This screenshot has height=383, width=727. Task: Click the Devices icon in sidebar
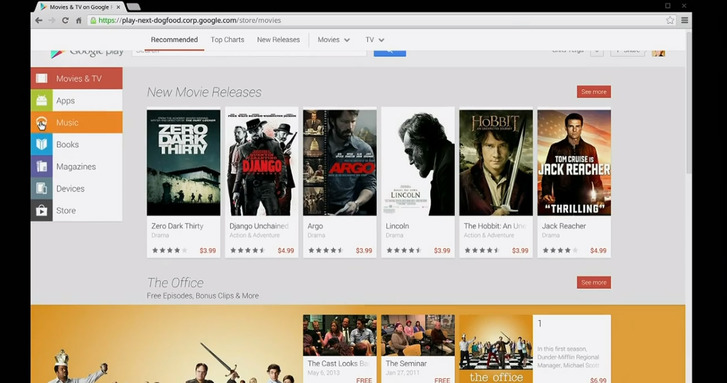(42, 188)
